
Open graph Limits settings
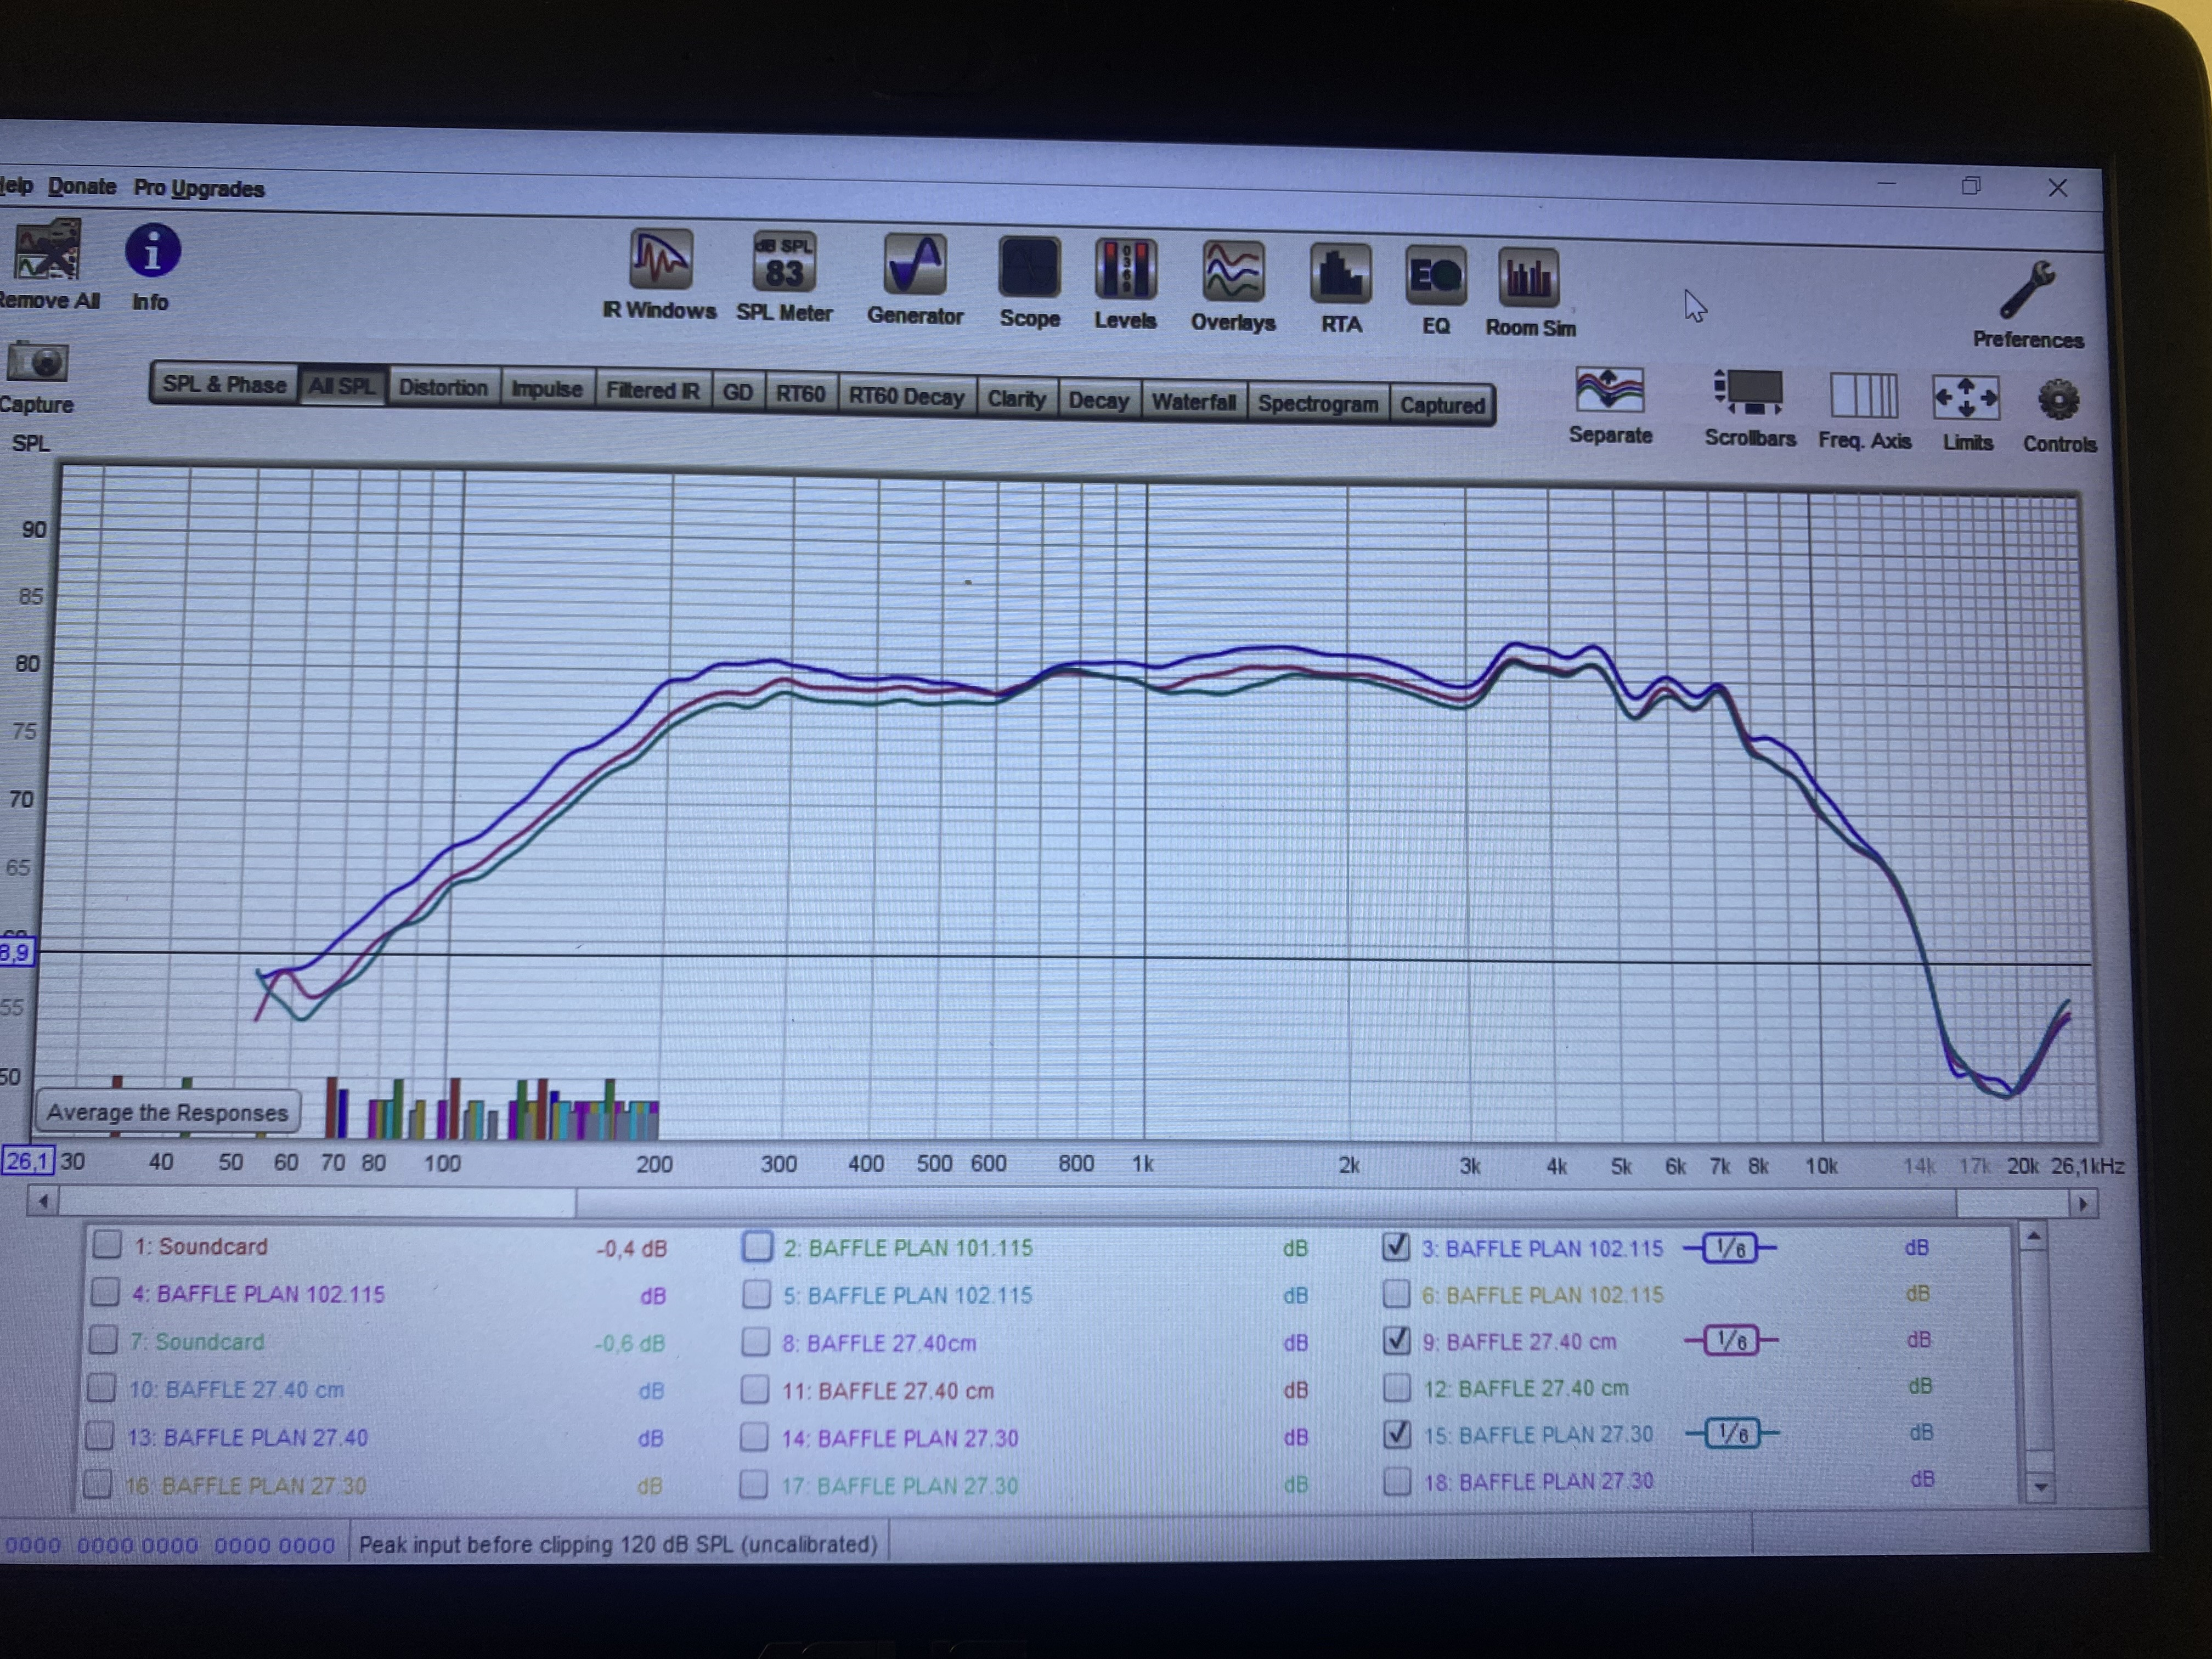coord(1967,412)
